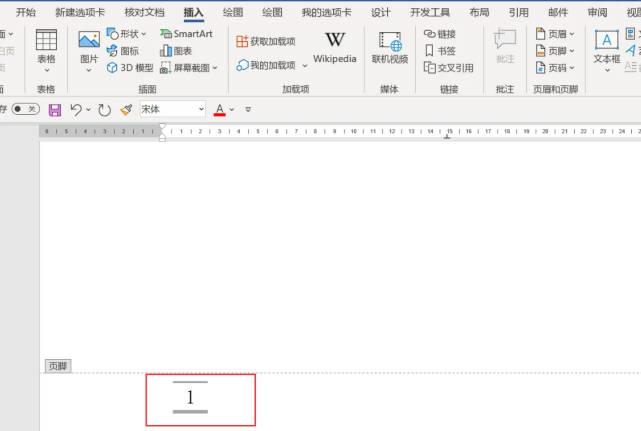Switch to the 审阅 tab
641x431 pixels.
pyautogui.click(x=597, y=12)
